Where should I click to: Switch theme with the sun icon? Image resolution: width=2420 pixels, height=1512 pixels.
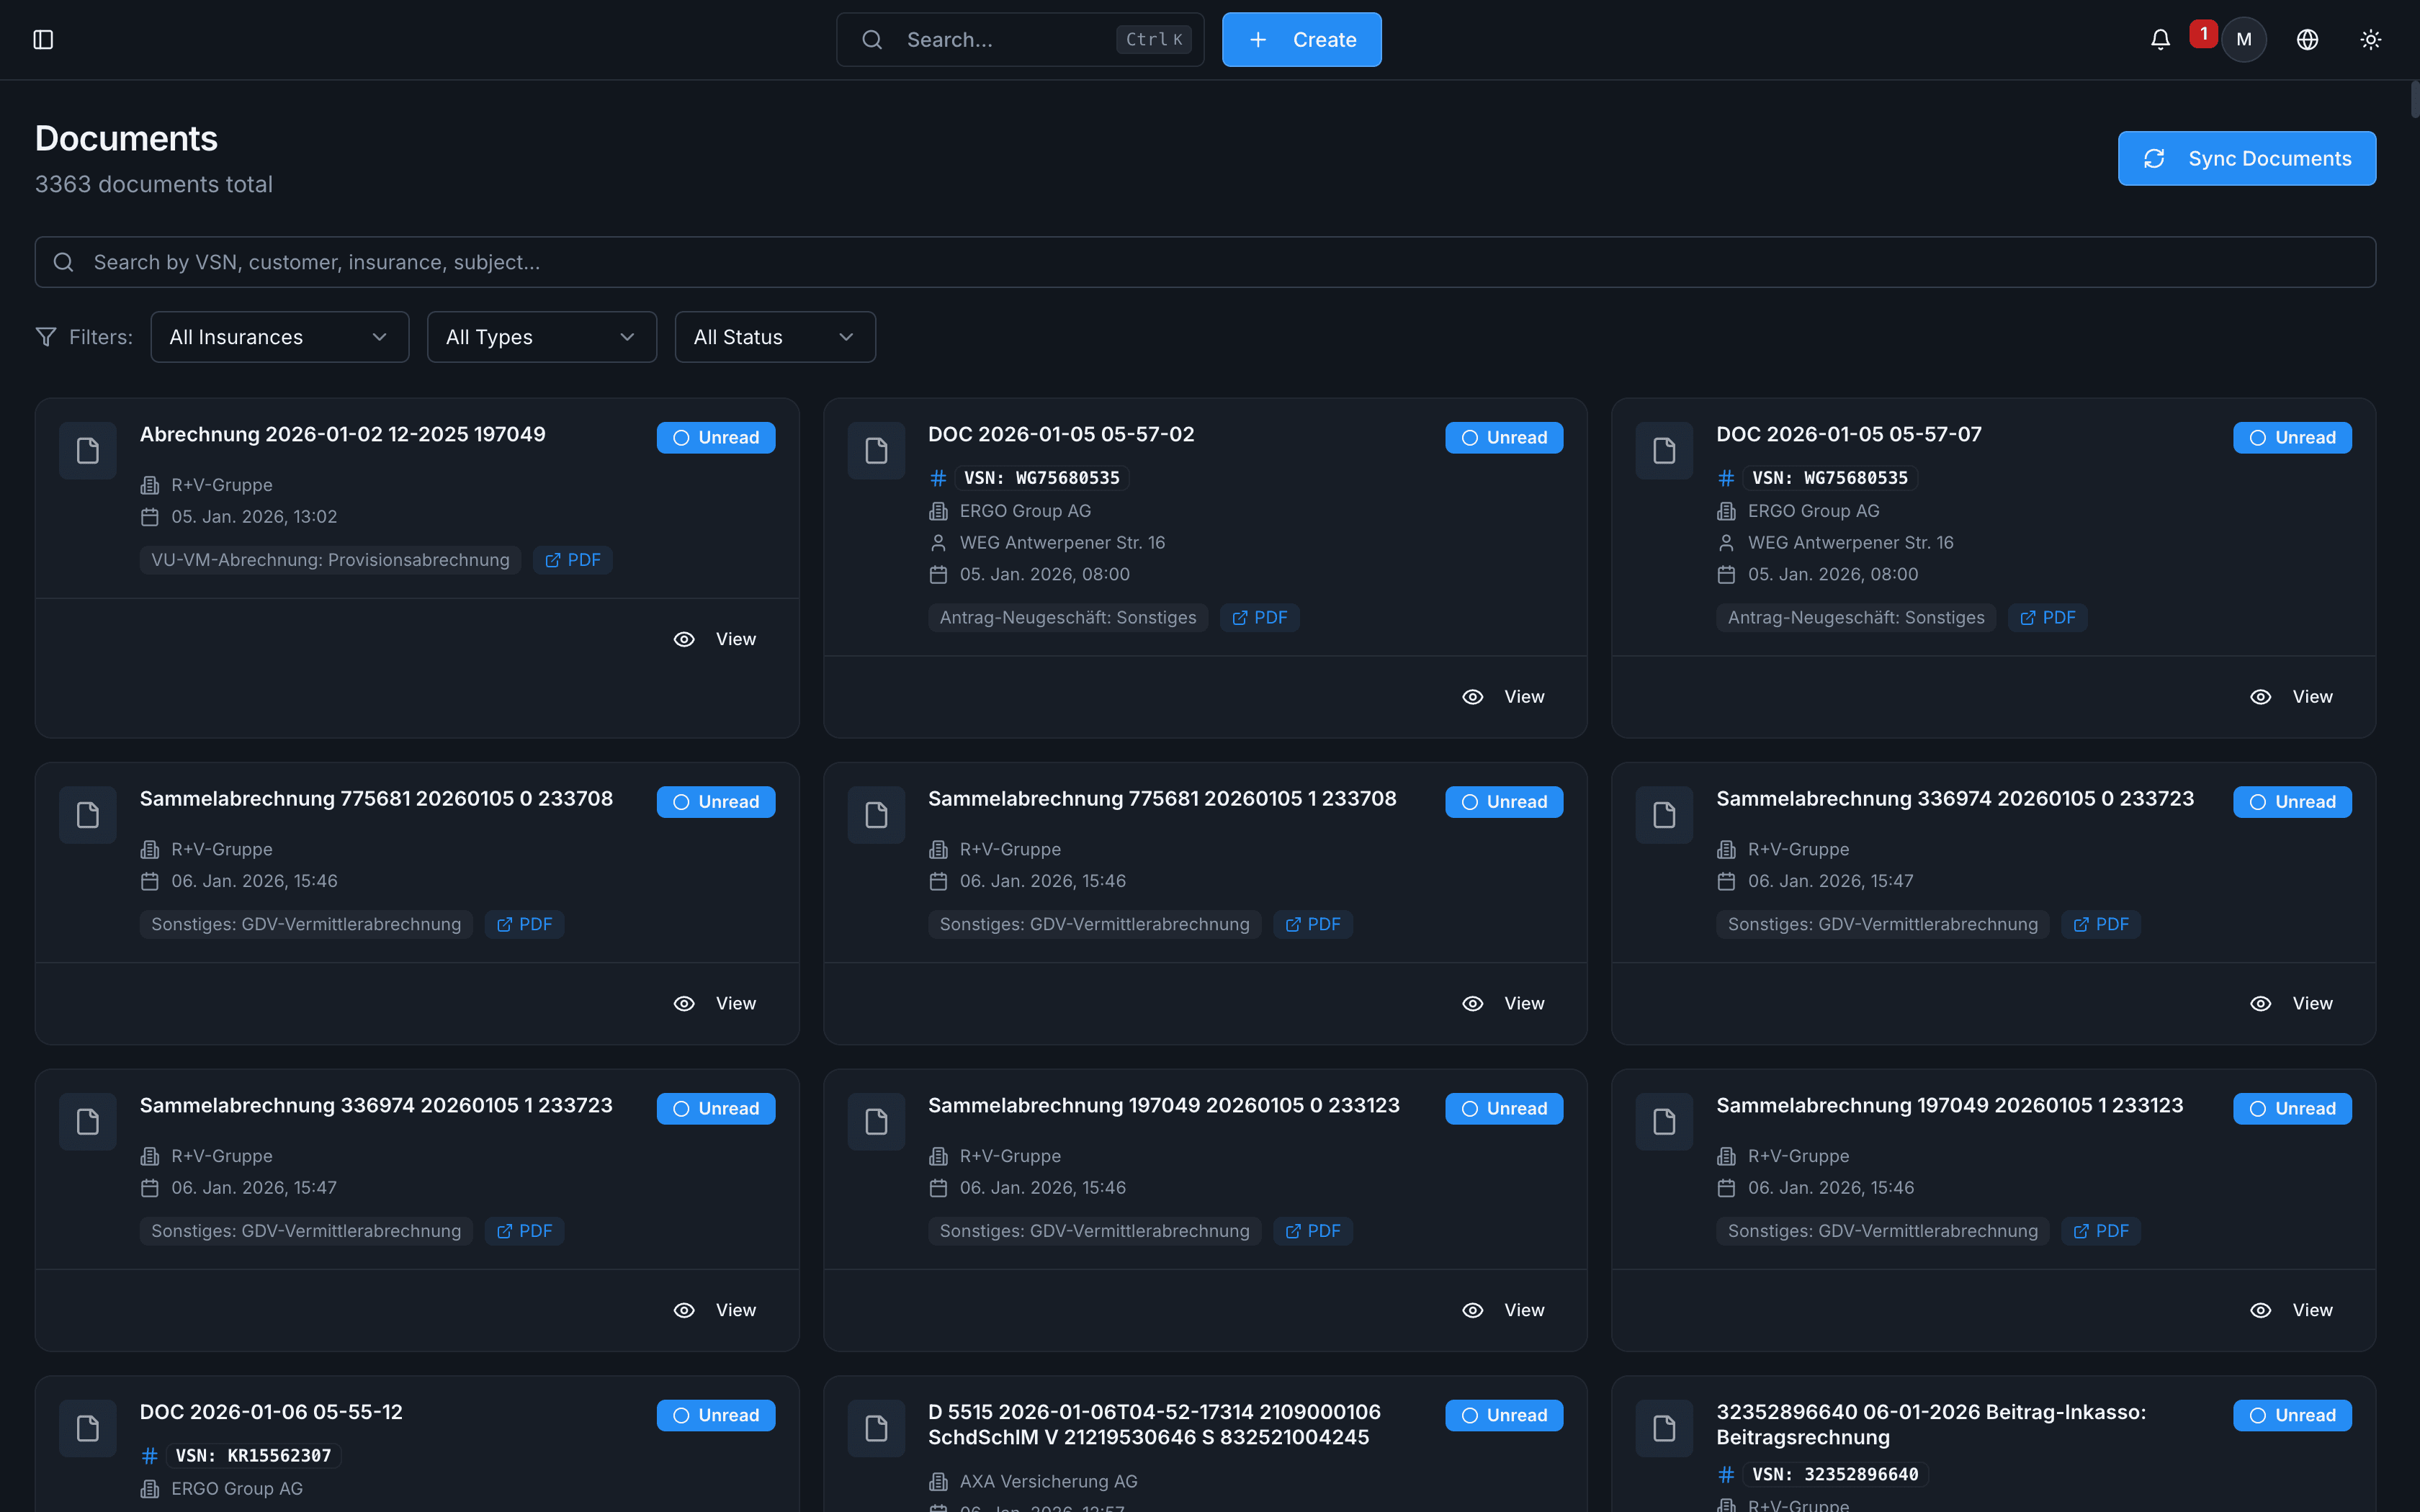coord(2370,40)
